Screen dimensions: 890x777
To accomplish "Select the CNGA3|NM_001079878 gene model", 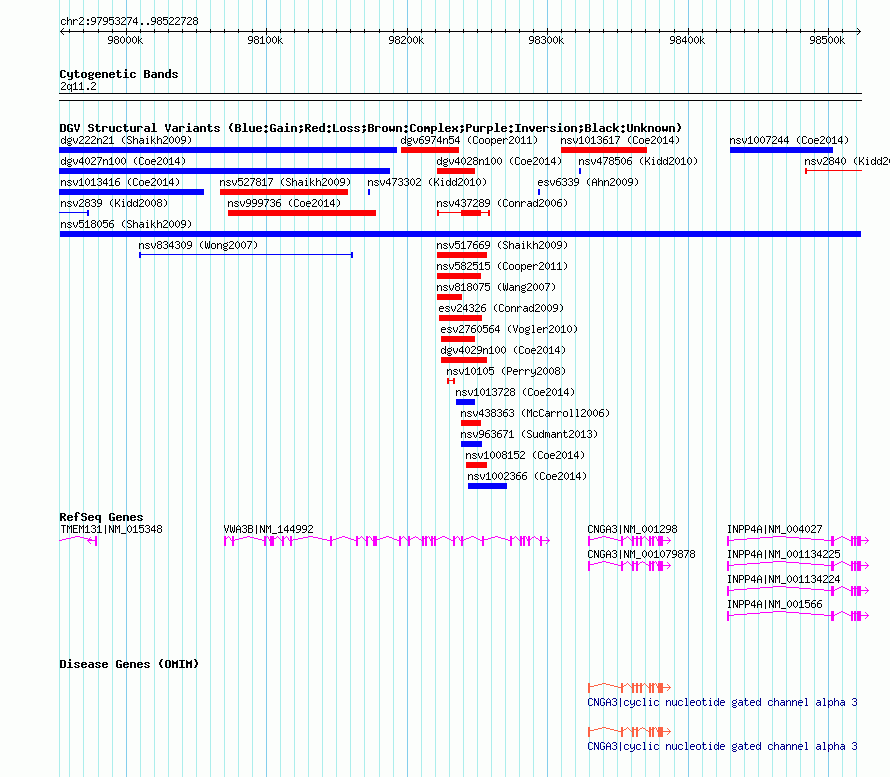I will [629, 566].
